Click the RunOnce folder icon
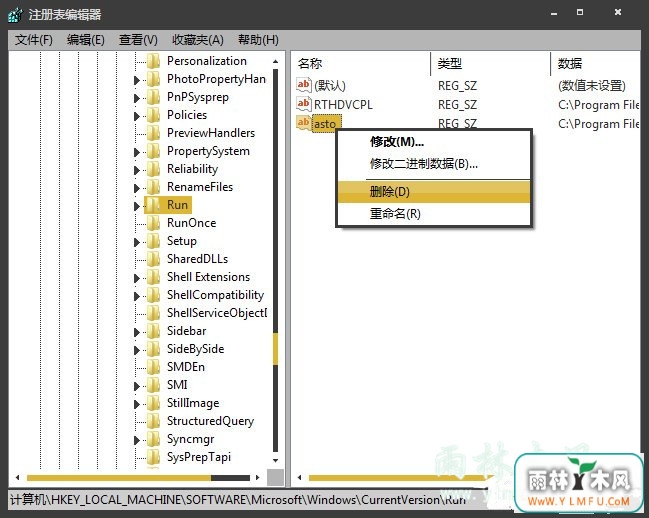This screenshot has width=649, height=518. click(x=154, y=223)
